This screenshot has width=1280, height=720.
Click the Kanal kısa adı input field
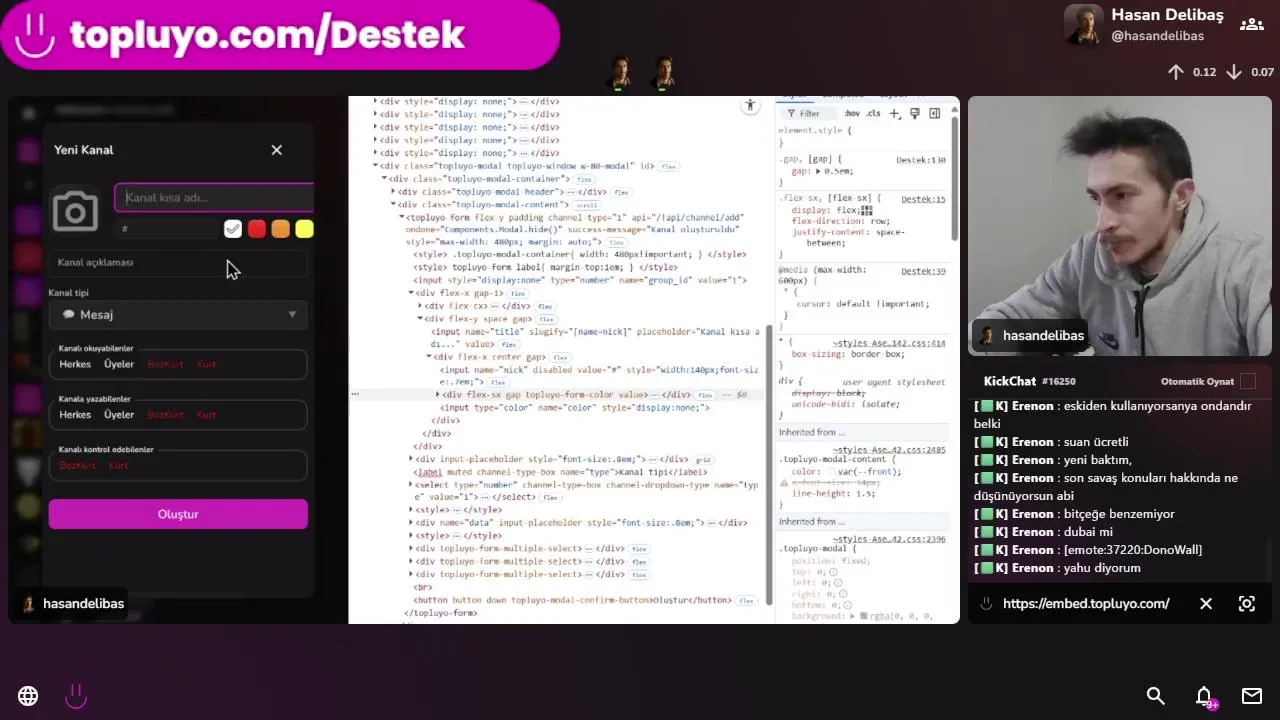click(214, 197)
